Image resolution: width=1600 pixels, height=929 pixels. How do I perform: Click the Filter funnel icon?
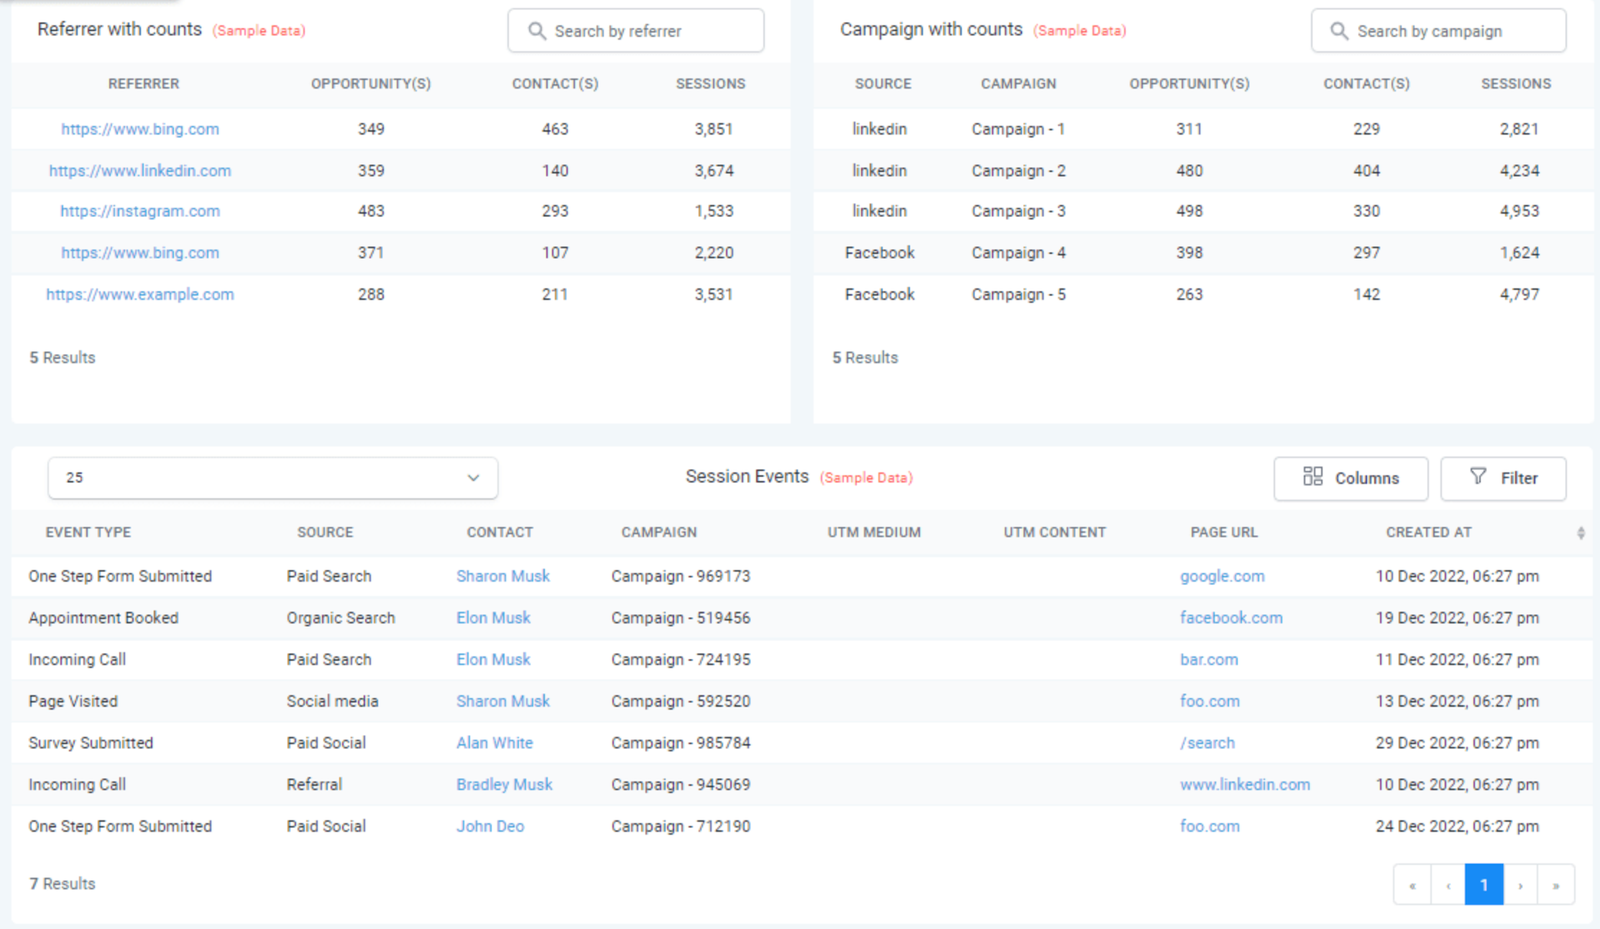[x=1478, y=477]
